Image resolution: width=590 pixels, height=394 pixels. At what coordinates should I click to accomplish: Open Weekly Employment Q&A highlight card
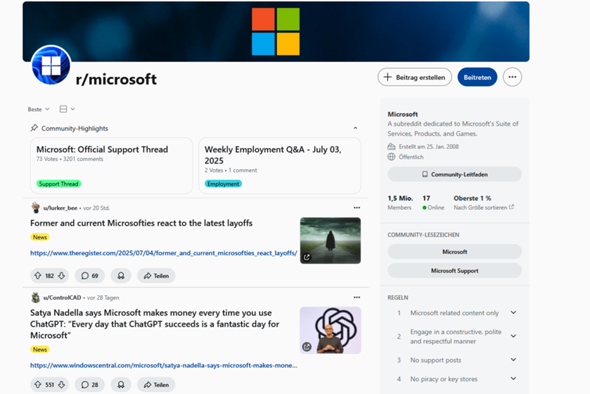(280, 166)
